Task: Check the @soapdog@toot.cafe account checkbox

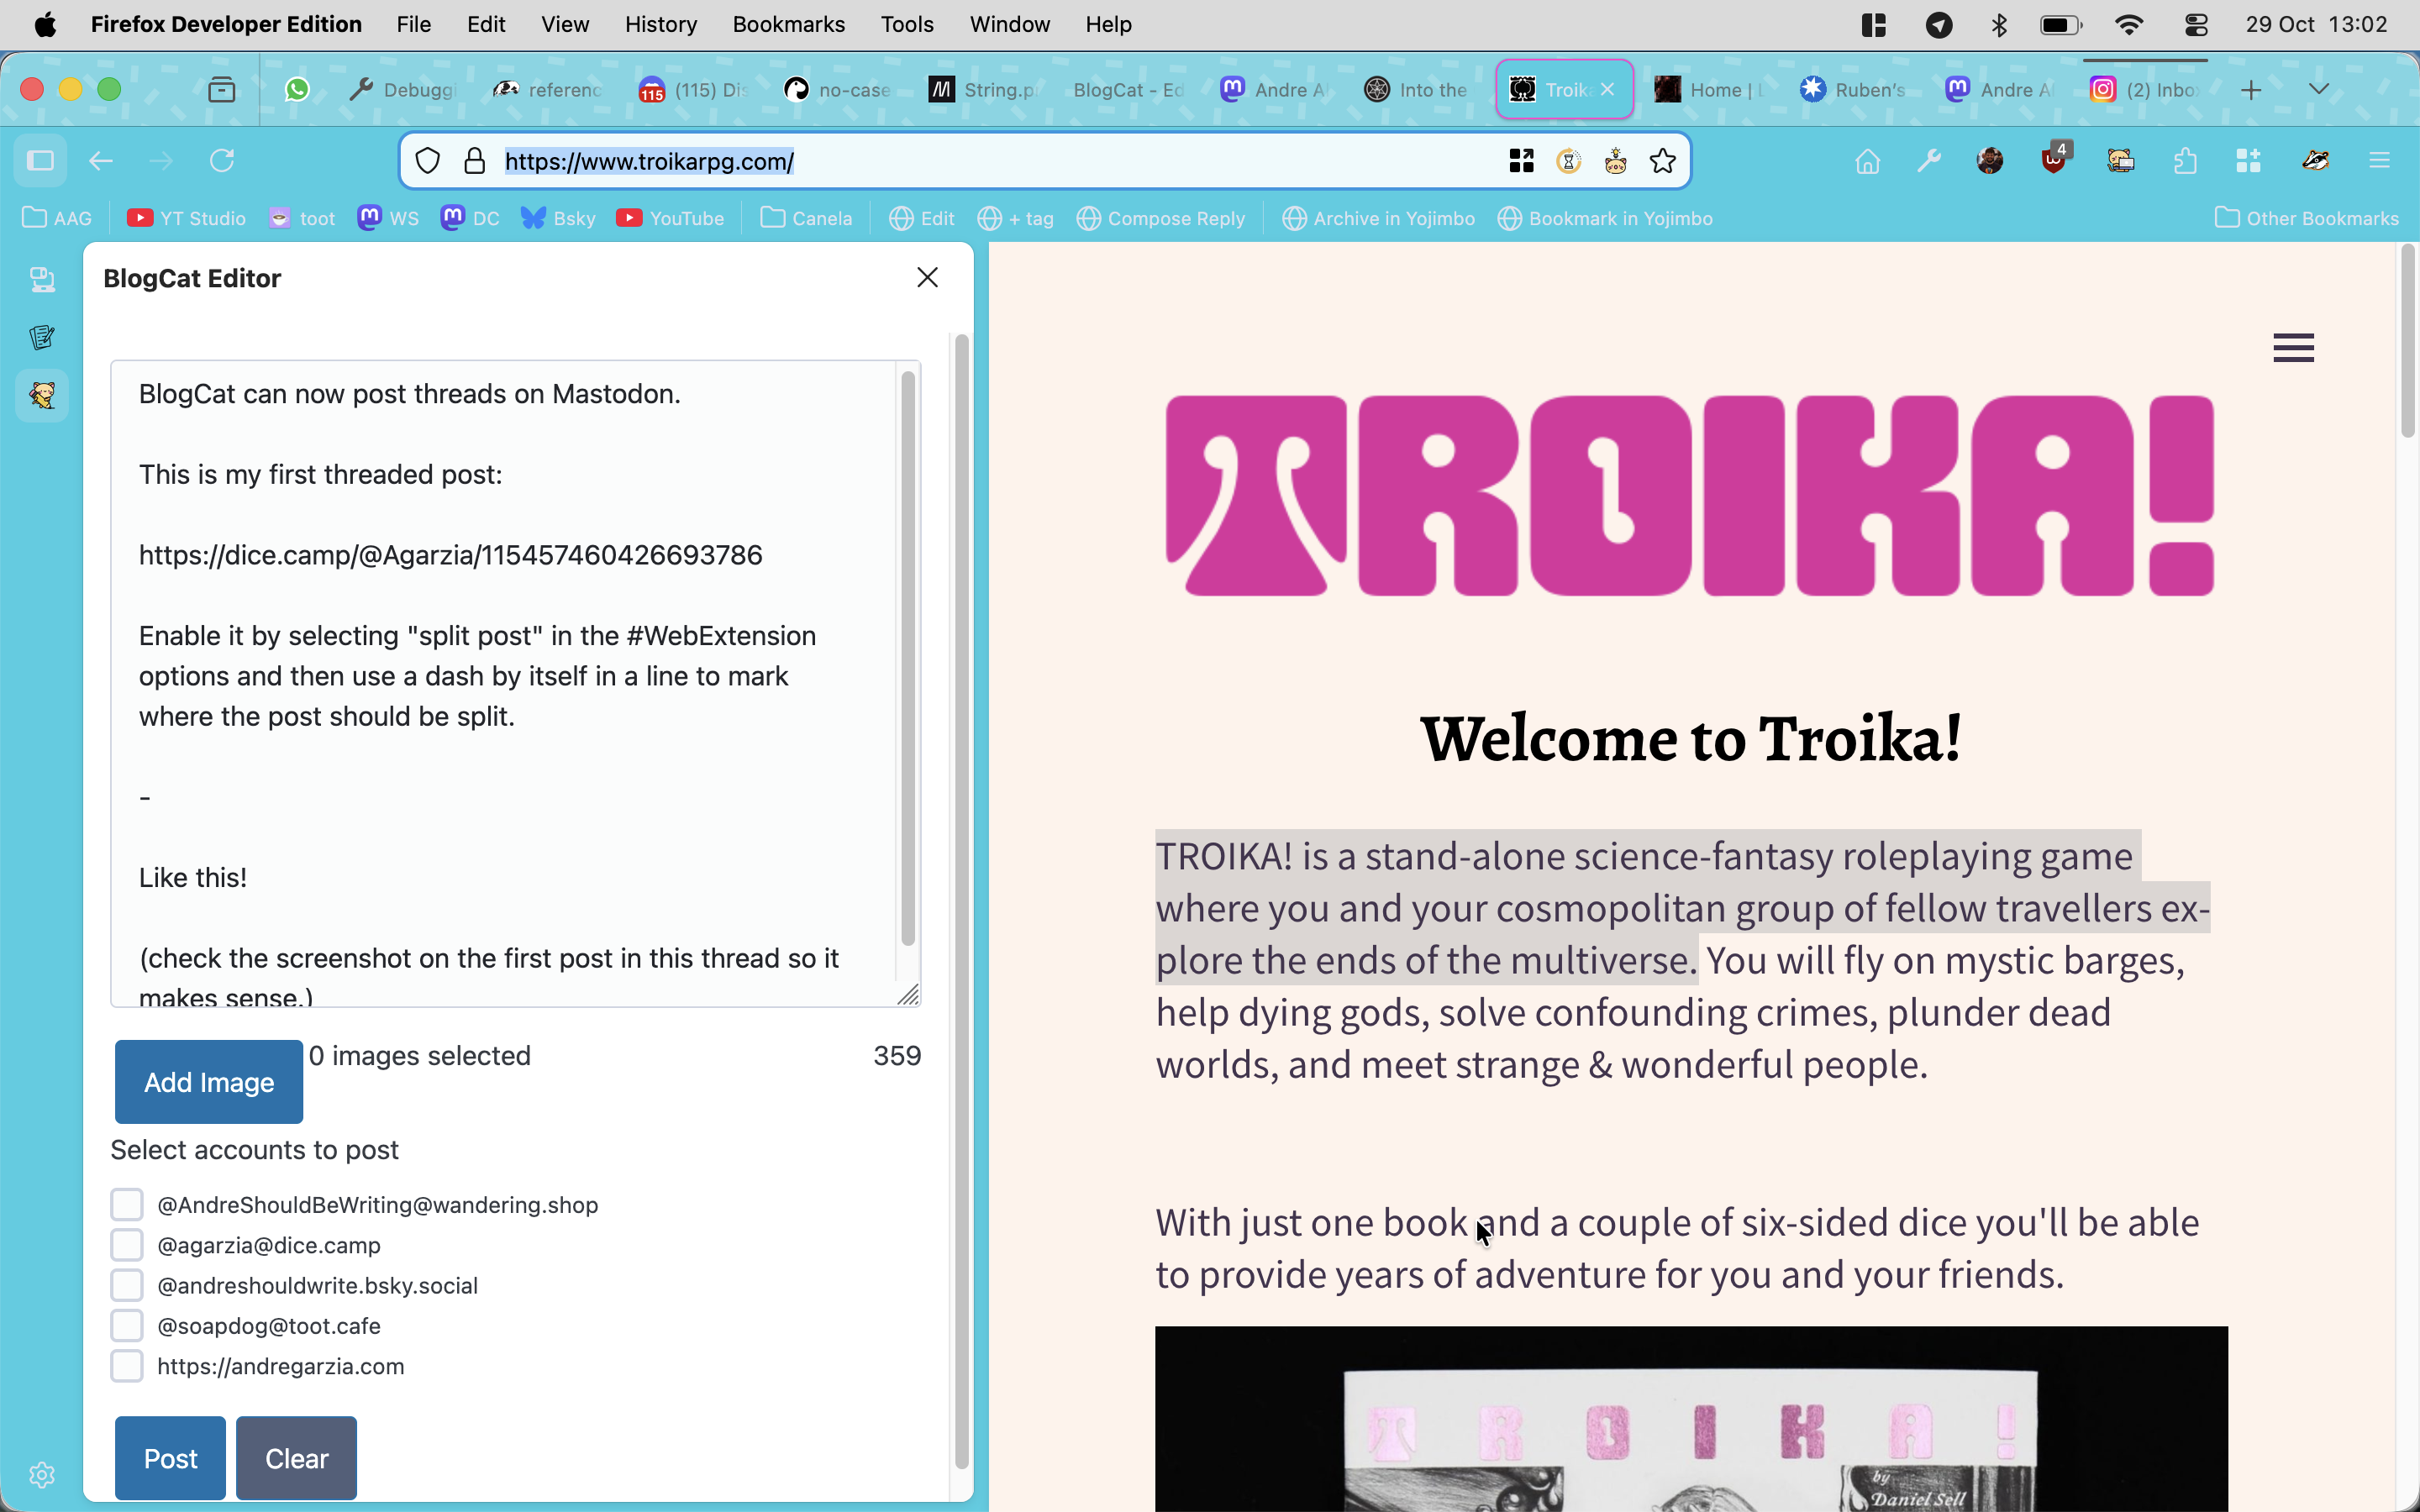Action: click(x=127, y=1325)
